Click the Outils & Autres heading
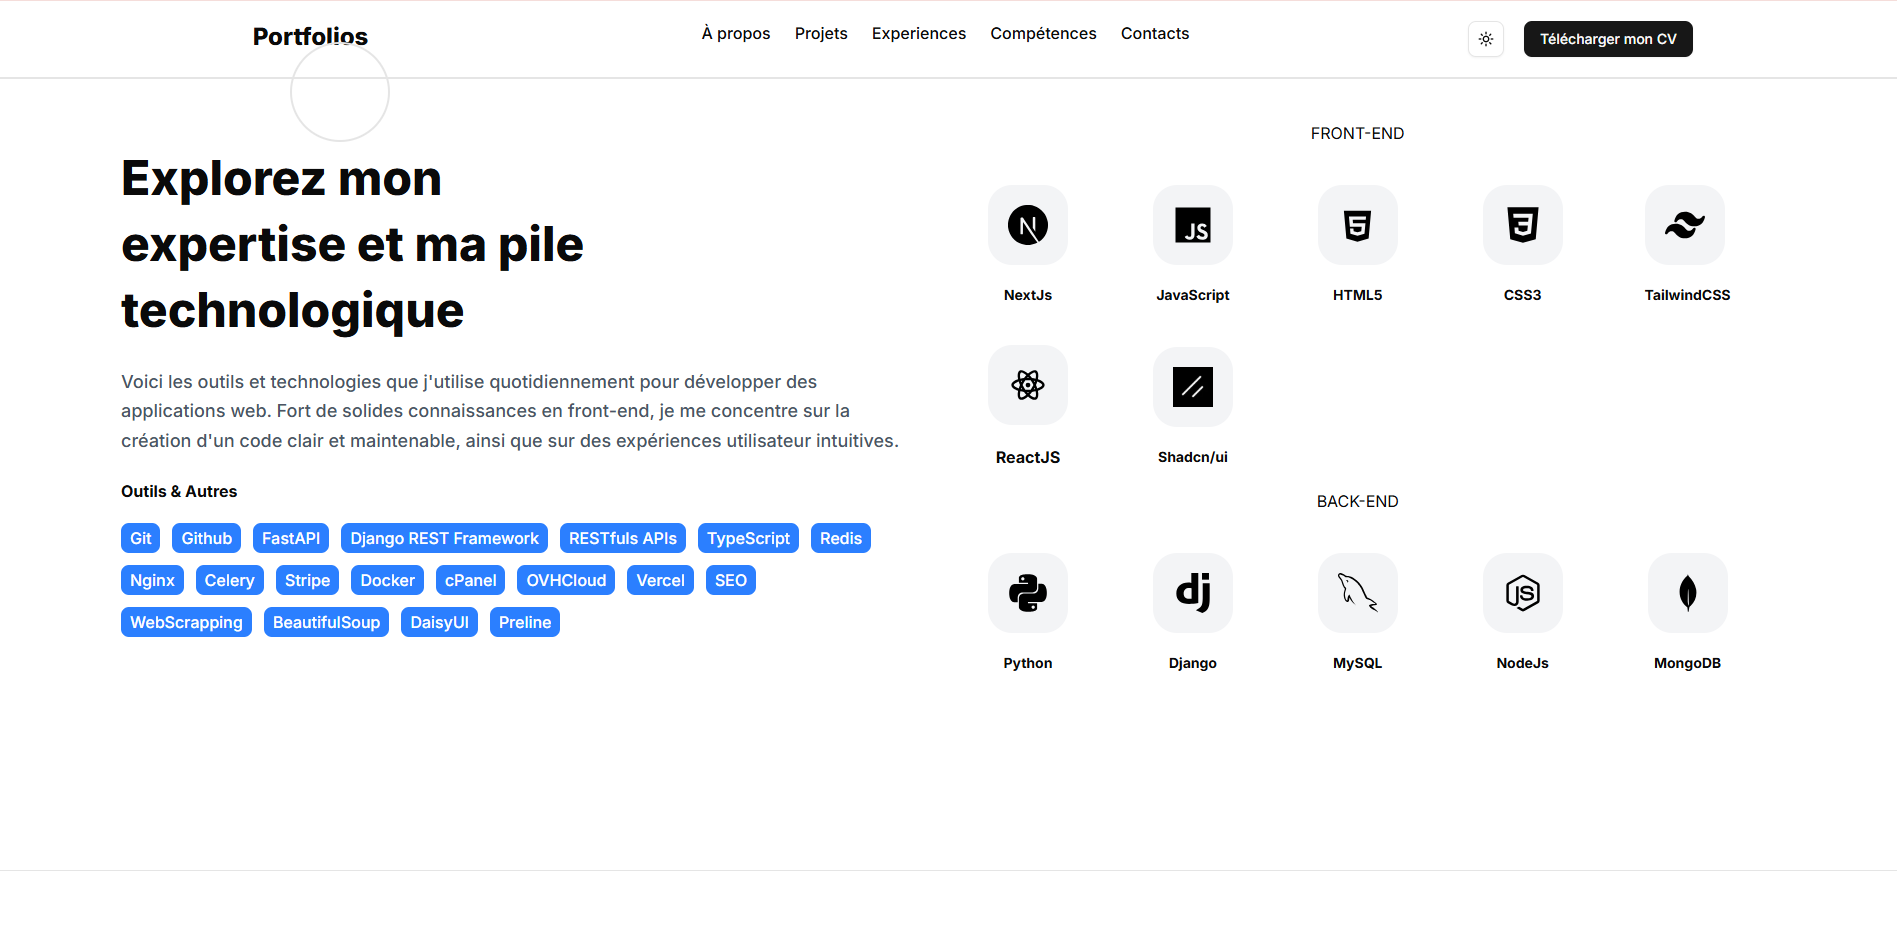The height and width of the screenshot is (944, 1897). point(179,492)
